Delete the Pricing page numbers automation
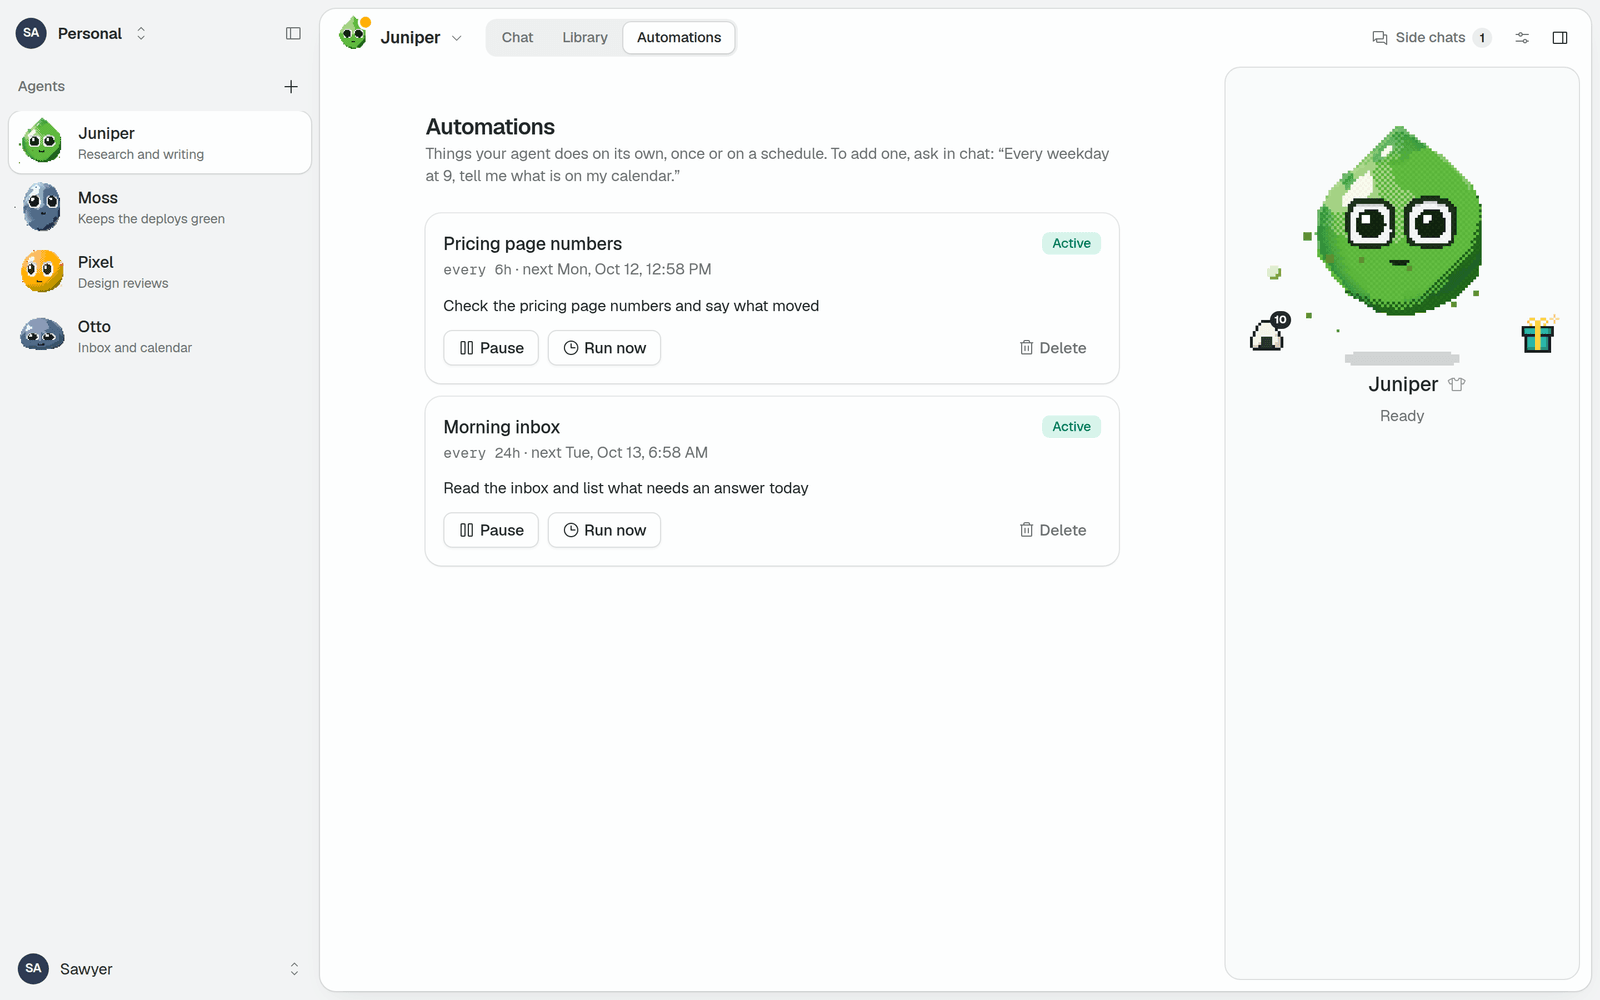 pyautogui.click(x=1053, y=348)
